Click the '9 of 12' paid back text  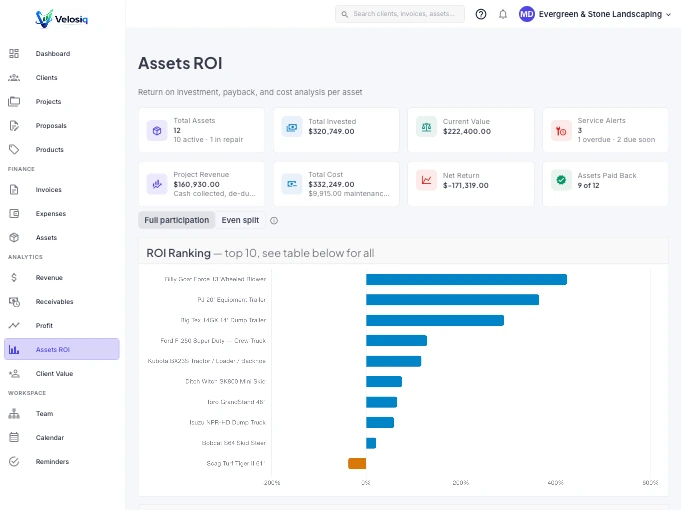(x=588, y=185)
